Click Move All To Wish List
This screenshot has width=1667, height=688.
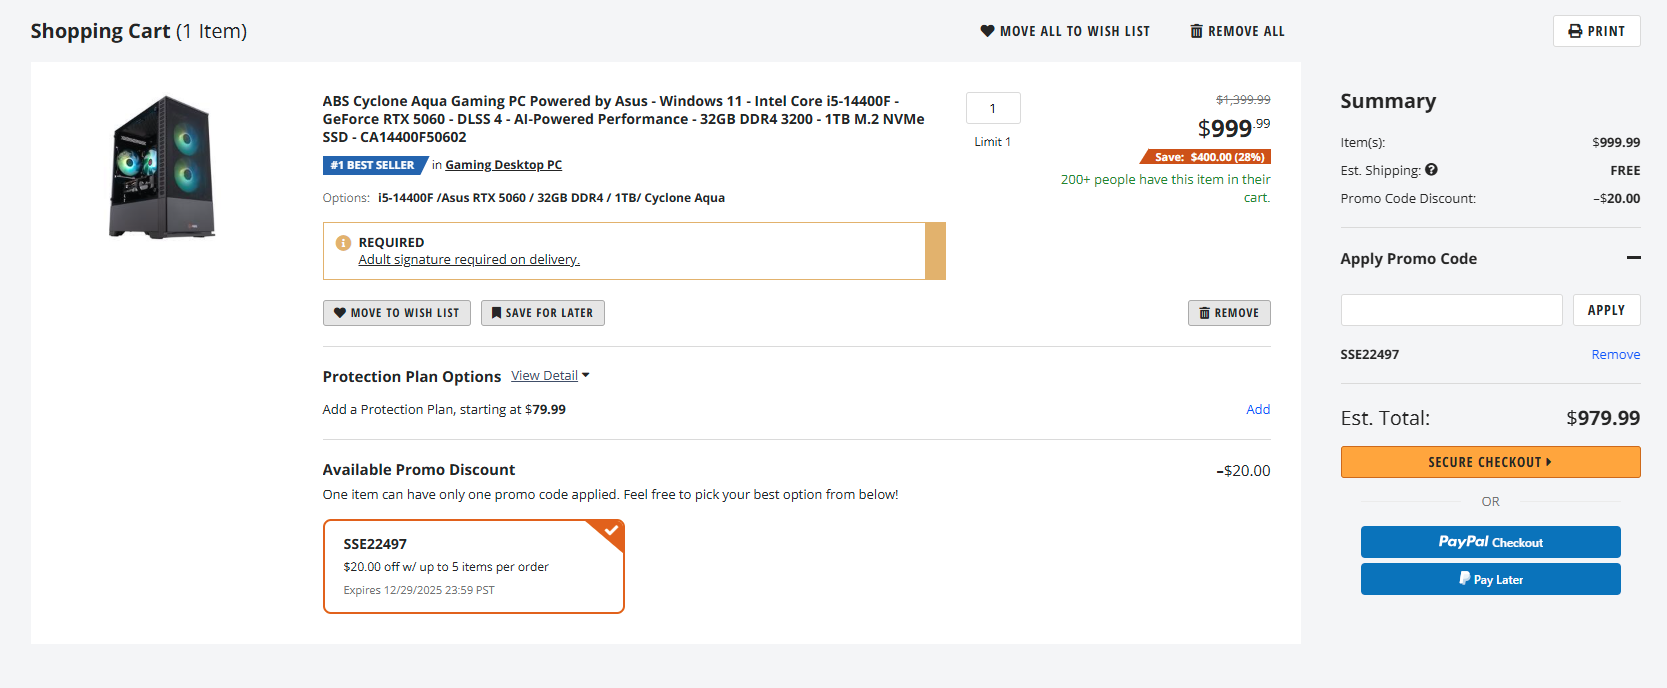[1065, 31]
